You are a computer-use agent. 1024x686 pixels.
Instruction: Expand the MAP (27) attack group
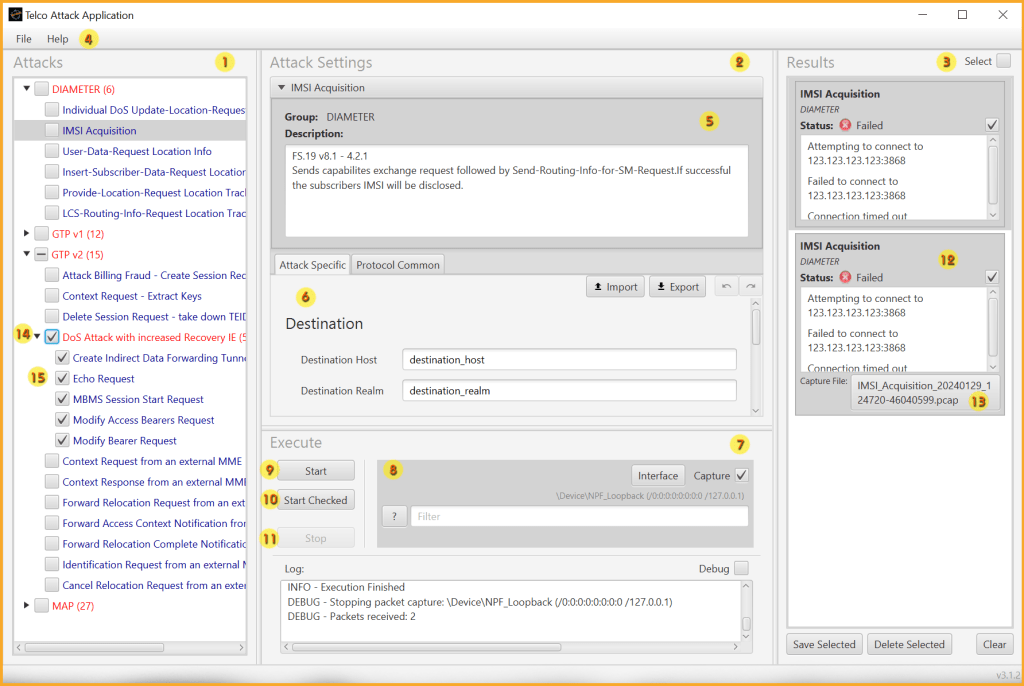tap(27, 605)
